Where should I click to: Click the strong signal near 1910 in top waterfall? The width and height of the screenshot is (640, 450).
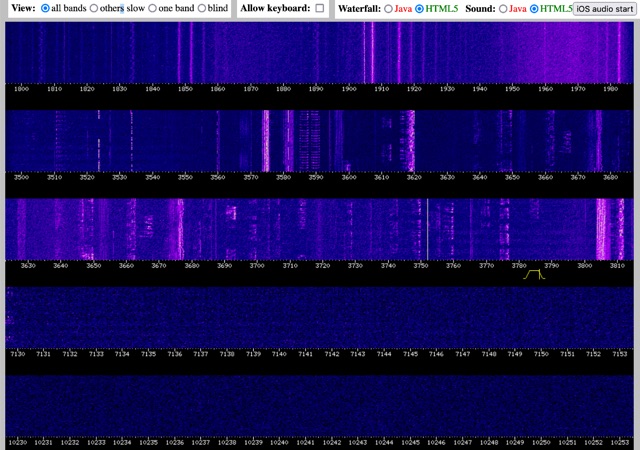(x=372, y=50)
